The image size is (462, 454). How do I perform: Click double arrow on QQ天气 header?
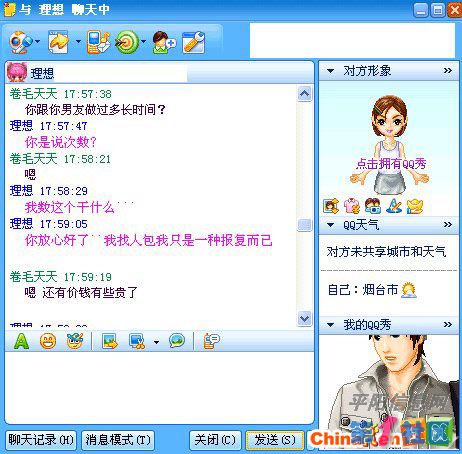(448, 225)
